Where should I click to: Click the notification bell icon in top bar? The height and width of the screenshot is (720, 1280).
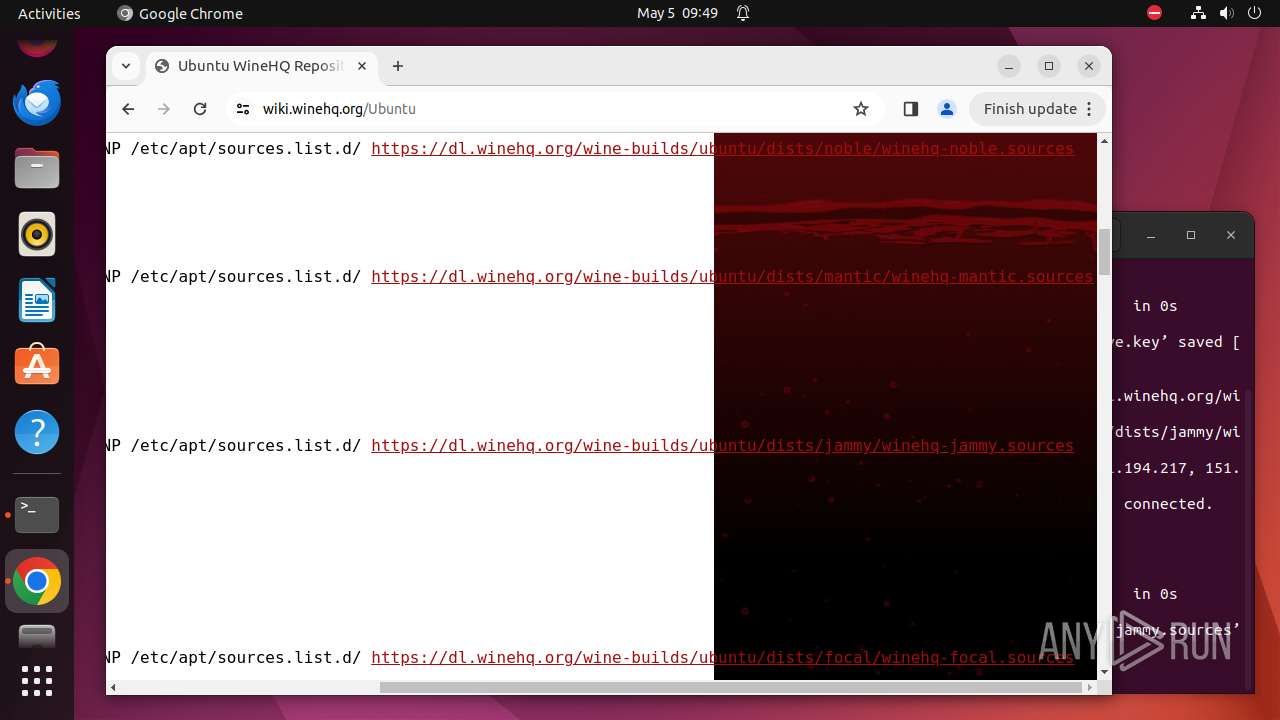[x=743, y=13]
